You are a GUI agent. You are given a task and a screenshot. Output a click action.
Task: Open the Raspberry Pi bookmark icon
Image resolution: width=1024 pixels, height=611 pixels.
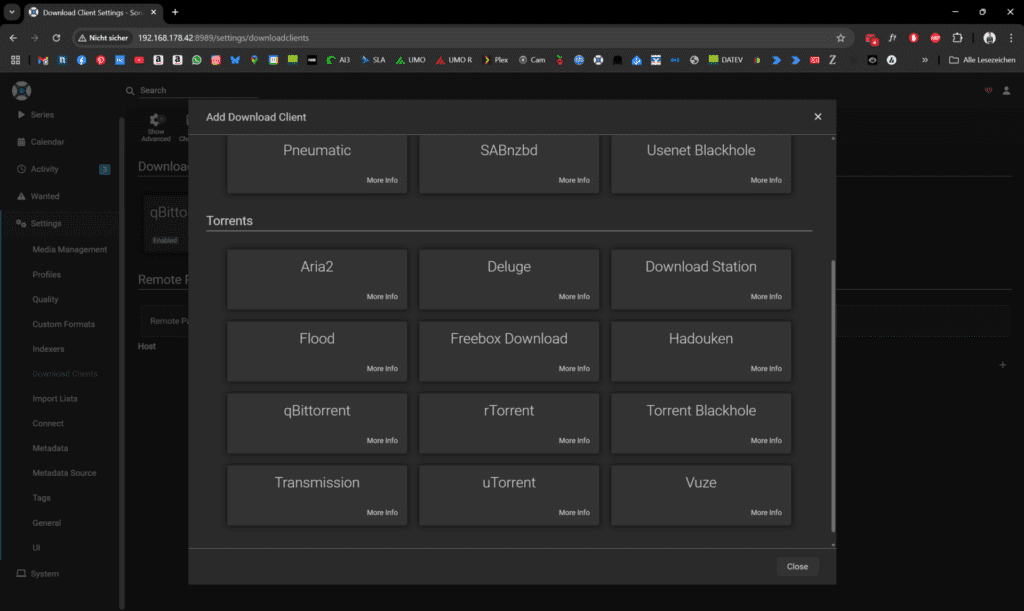[x=560, y=60]
